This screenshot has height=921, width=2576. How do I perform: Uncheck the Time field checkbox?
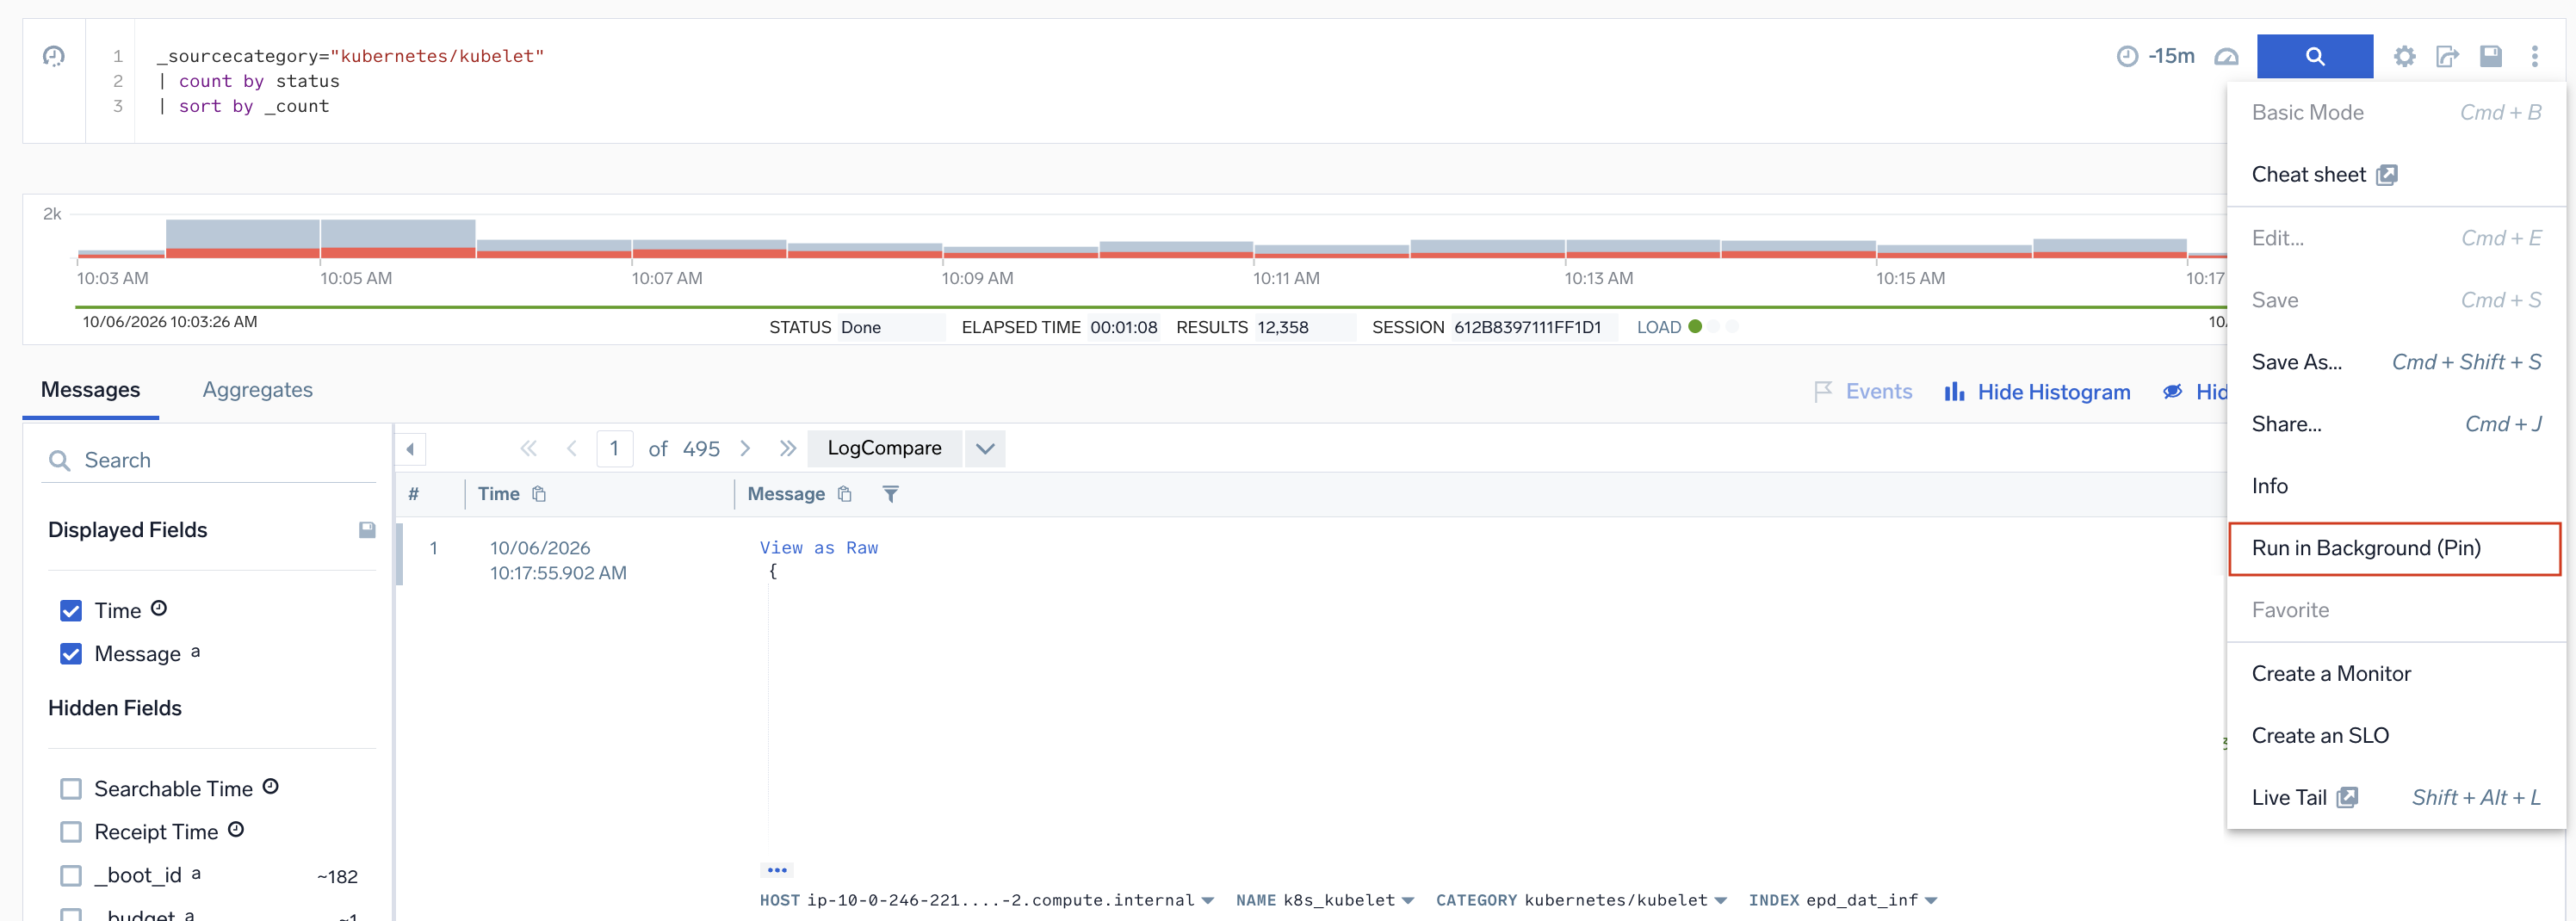click(x=71, y=611)
